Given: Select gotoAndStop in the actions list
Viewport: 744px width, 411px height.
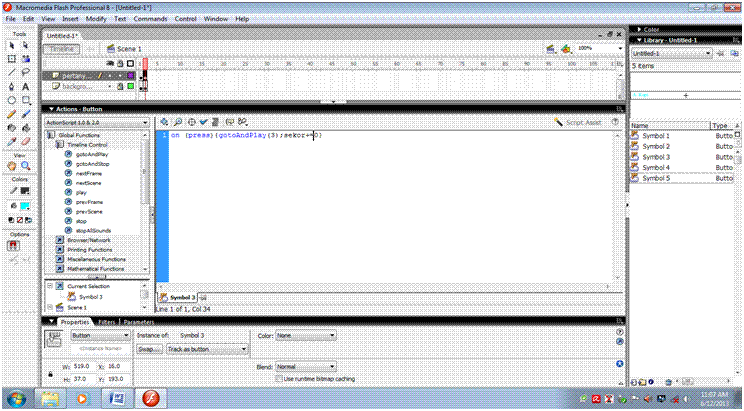Looking at the screenshot, I should (x=93, y=164).
